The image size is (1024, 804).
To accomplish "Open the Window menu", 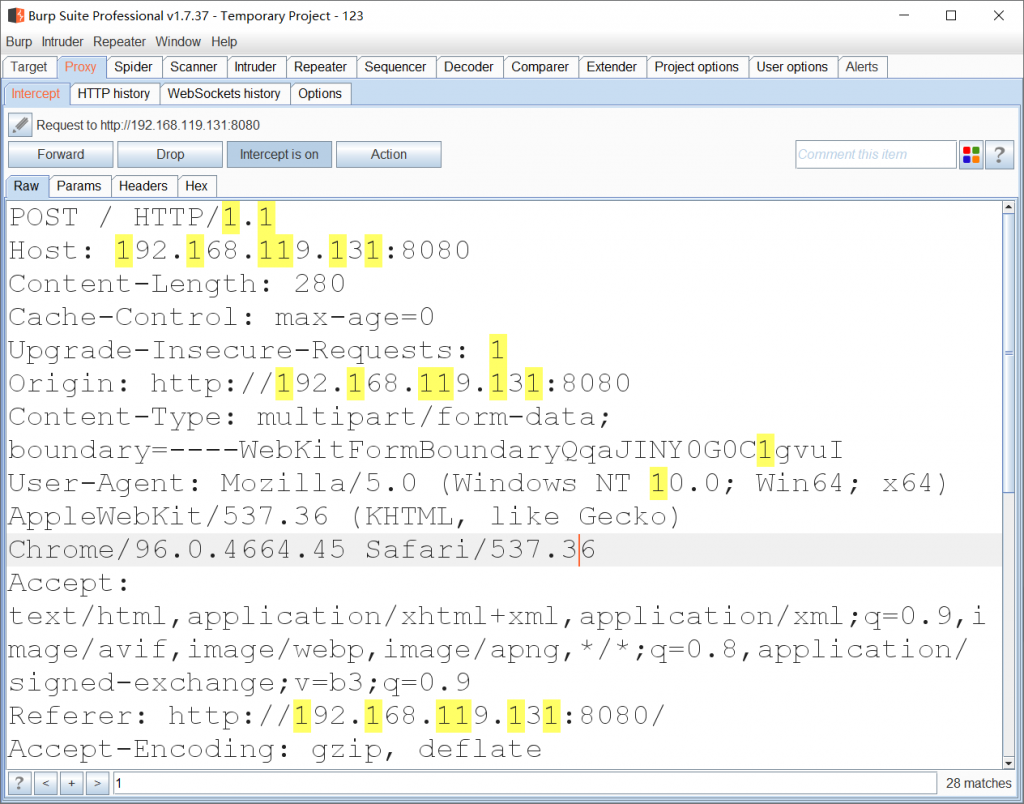I will tap(178, 42).
